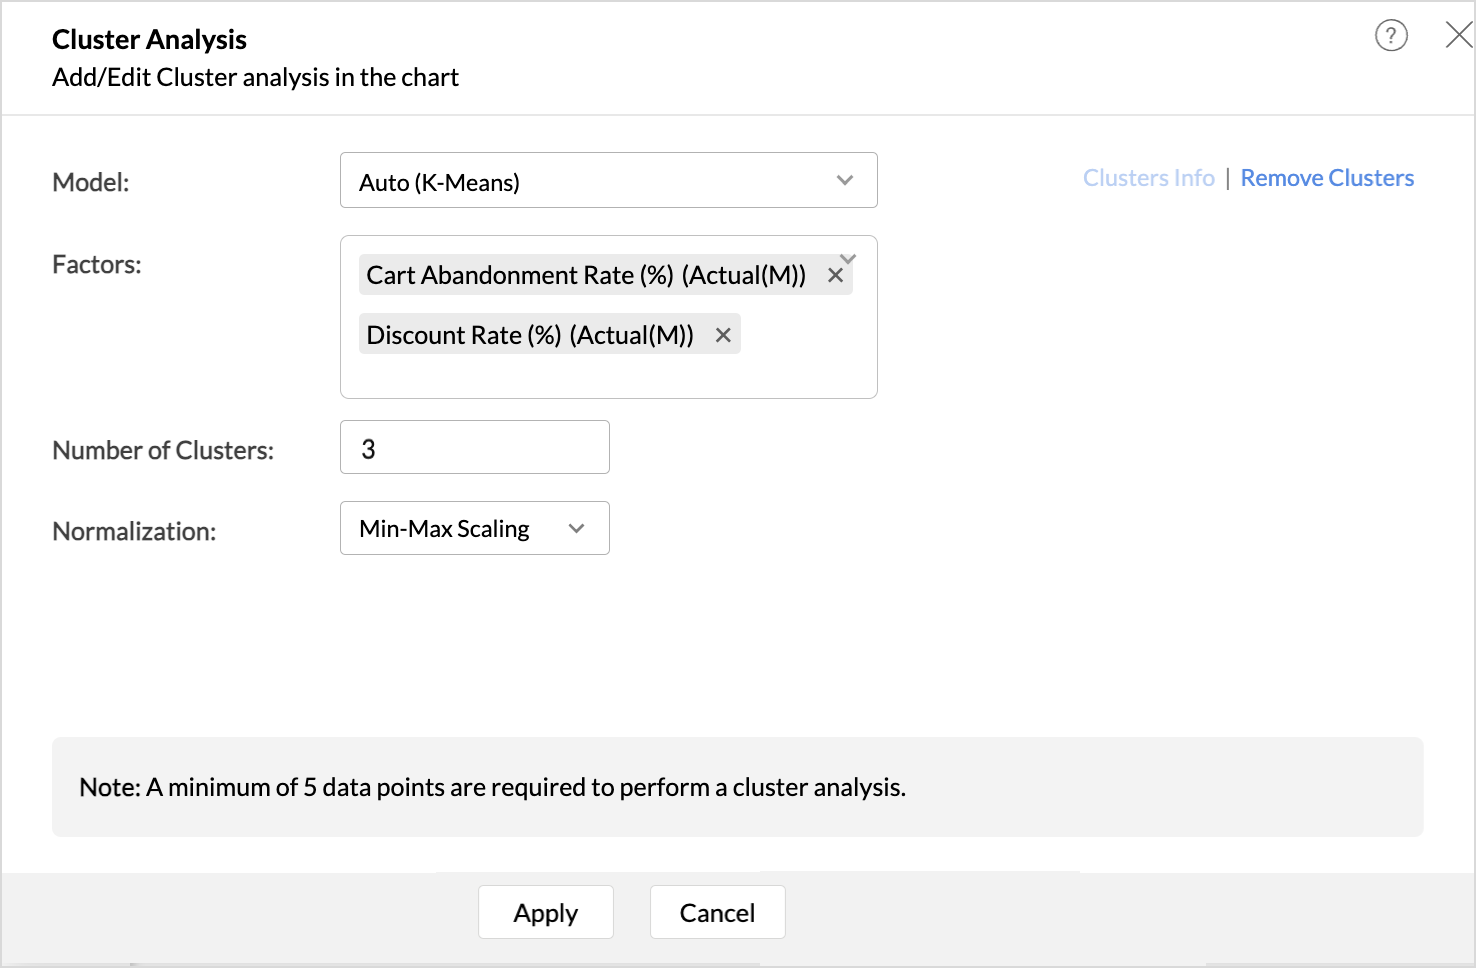Apply the cluster analysis
The height and width of the screenshot is (968, 1476).
coord(546,912)
